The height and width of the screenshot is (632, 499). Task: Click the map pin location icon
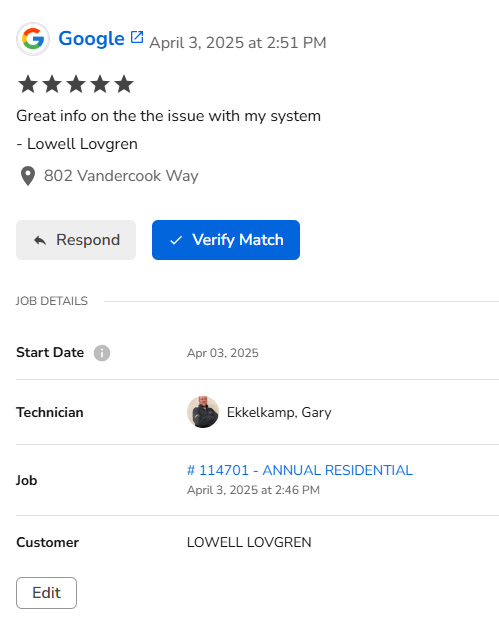coord(28,176)
